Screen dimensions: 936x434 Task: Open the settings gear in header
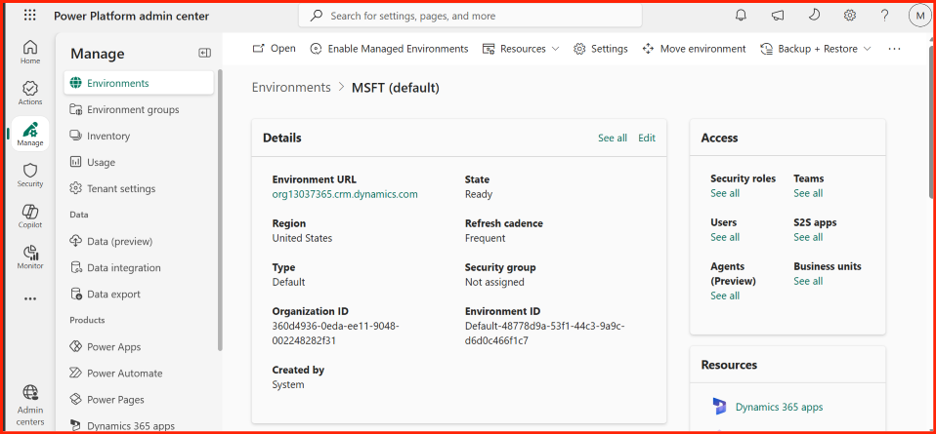pos(849,16)
